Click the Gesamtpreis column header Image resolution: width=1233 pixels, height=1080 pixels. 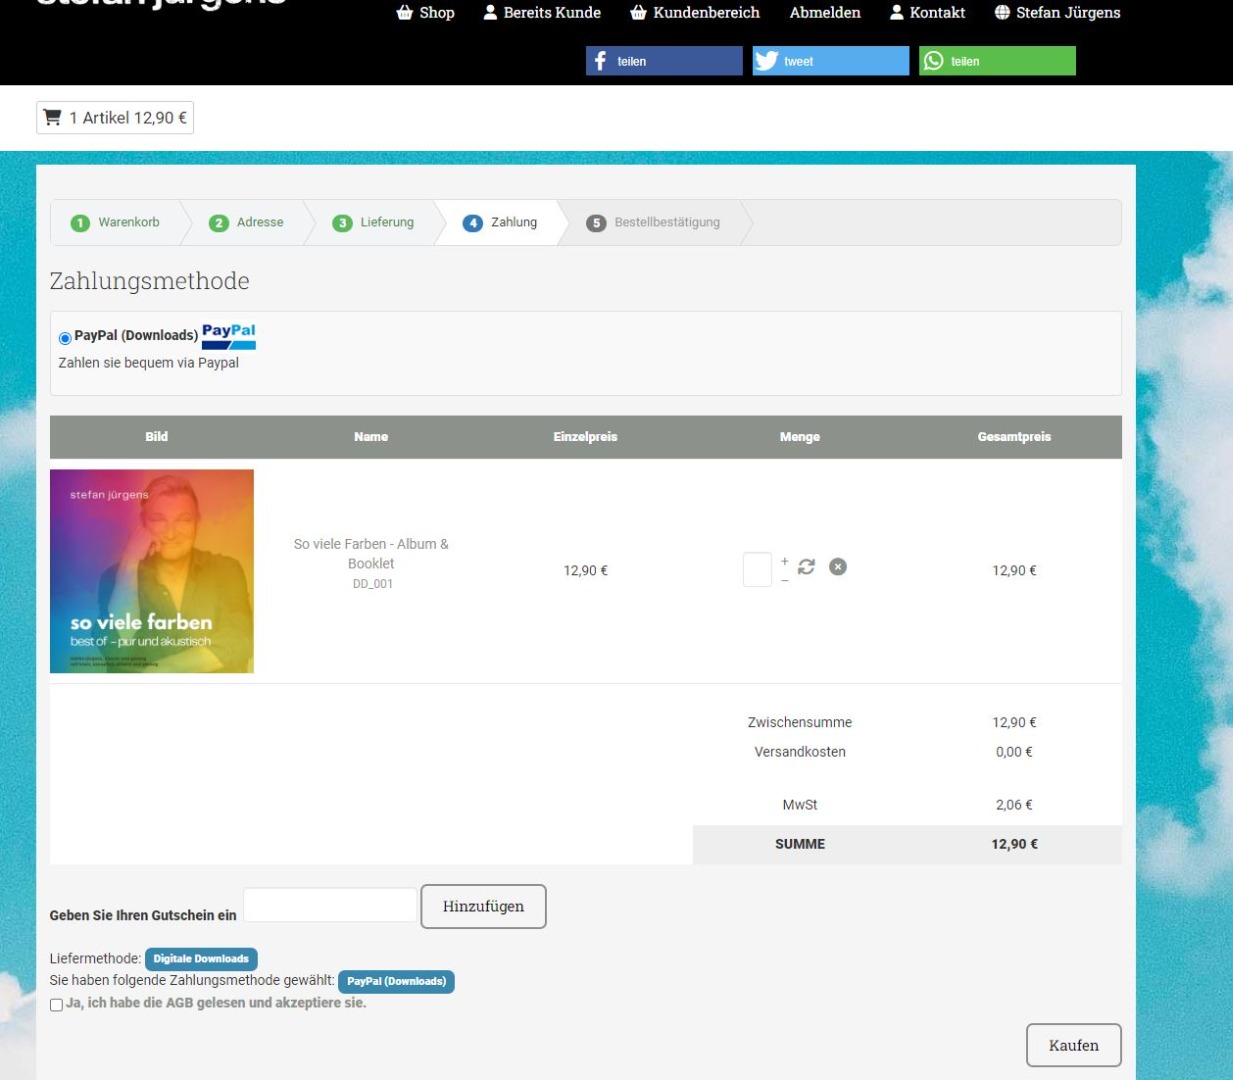coord(1014,437)
